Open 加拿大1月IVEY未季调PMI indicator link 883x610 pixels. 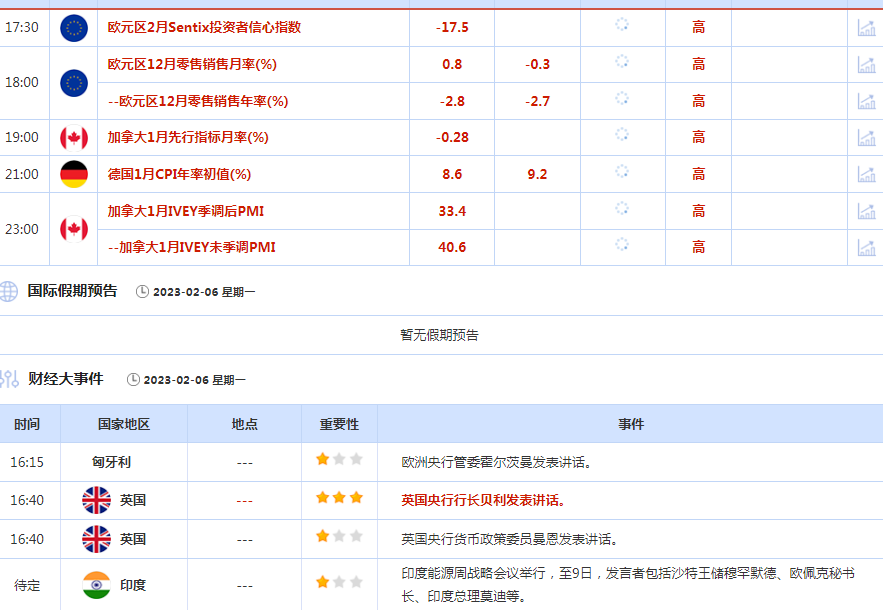tap(191, 247)
